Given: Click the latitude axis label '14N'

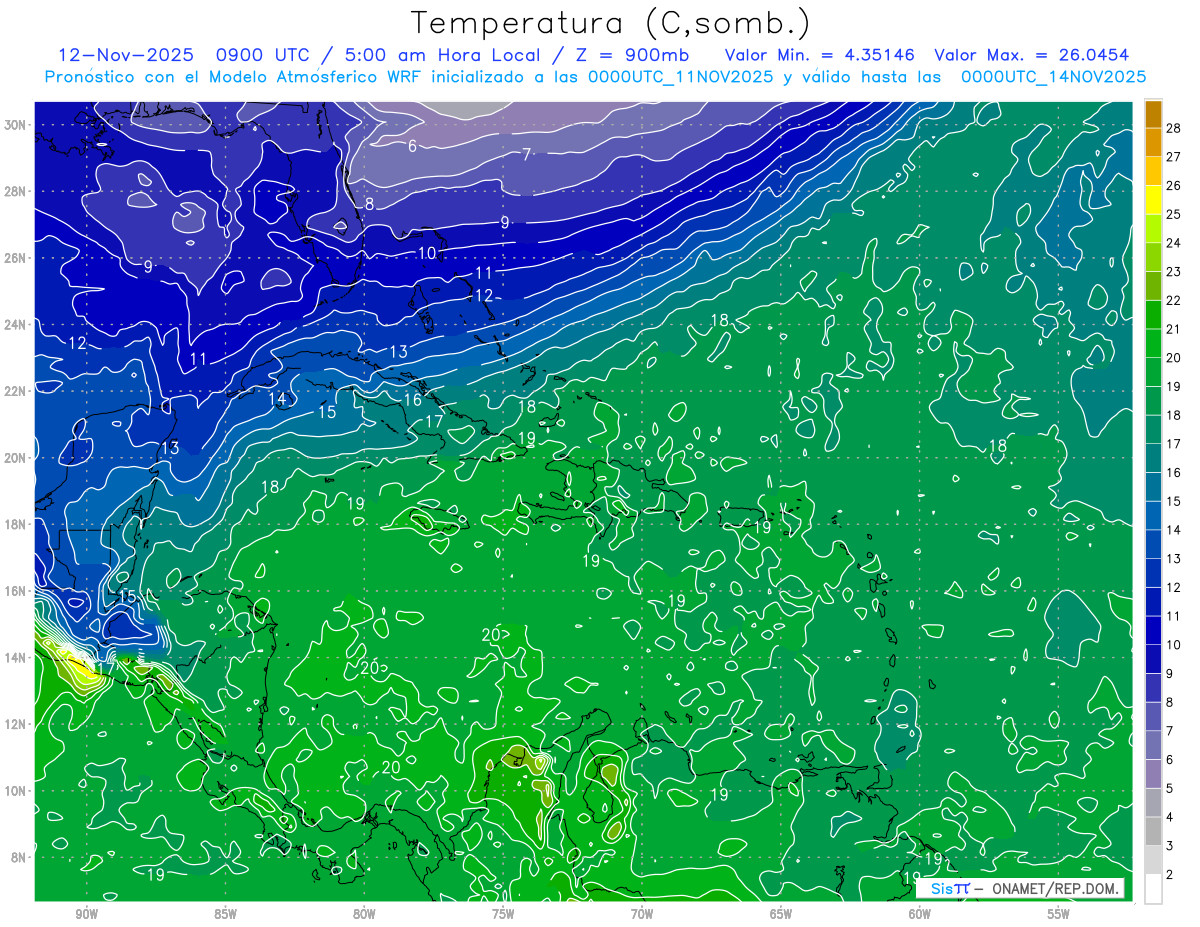Looking at the screenshot, I should [14, 658].
